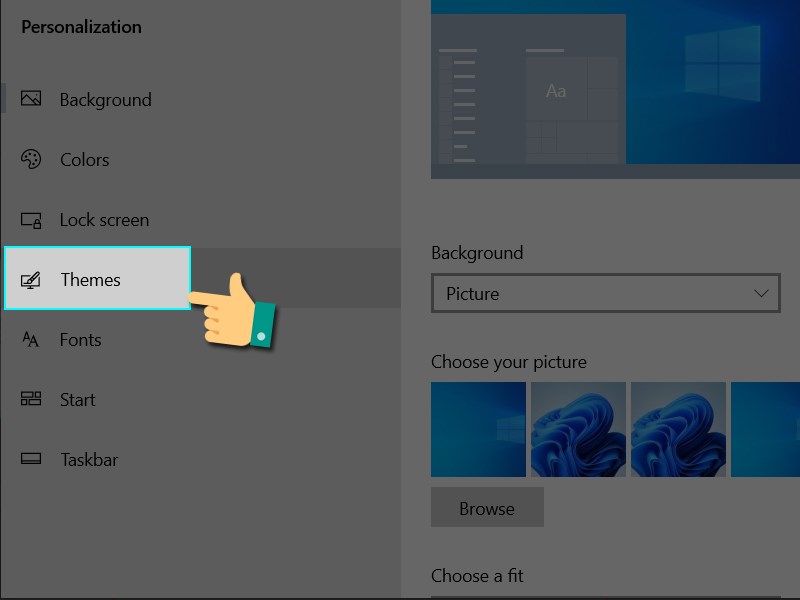
Task: Select the Fonts Aa icon
Action: pyautogui.click(x=32, y=339)
